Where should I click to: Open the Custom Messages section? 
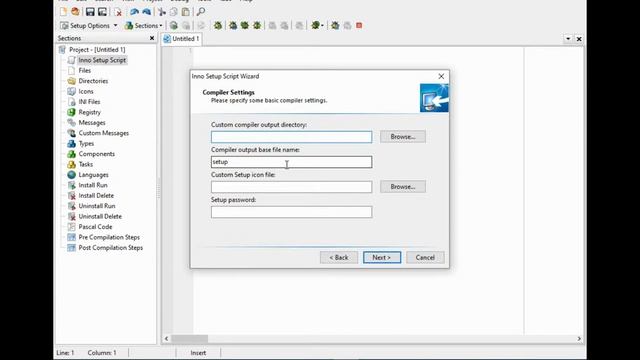pos(104,133)
